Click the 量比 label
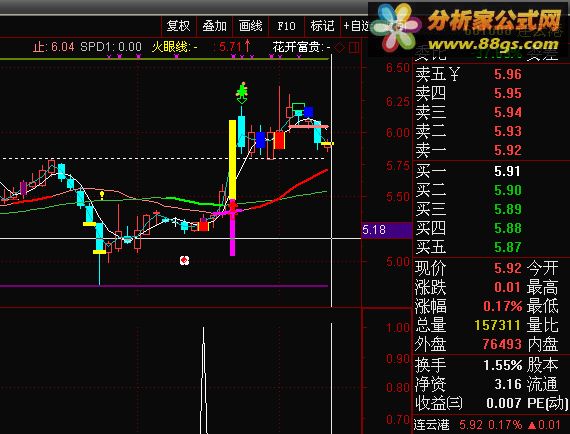The height and width of the screenshot is (434, 570). pos(542,325)
